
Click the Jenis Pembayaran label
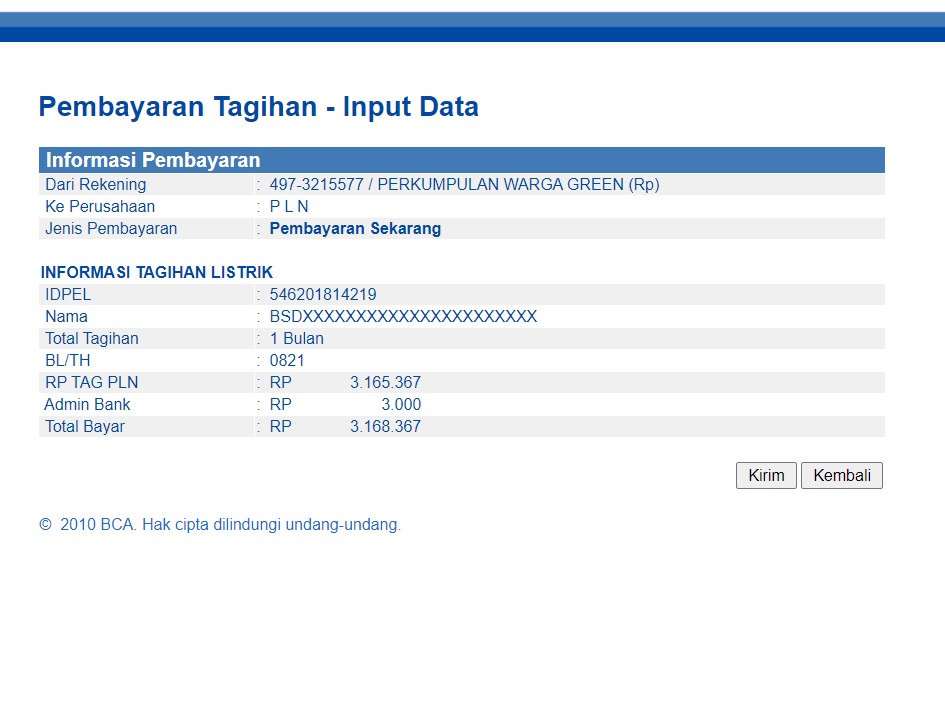(x=111, y=229)
